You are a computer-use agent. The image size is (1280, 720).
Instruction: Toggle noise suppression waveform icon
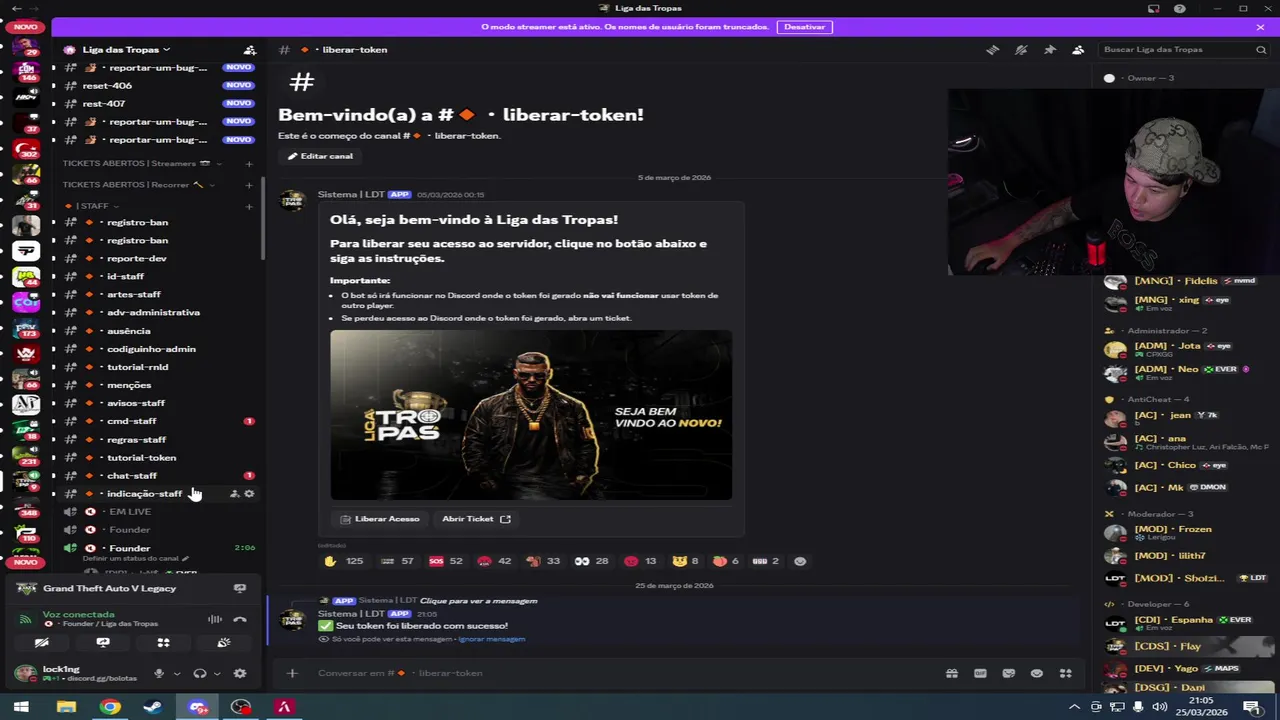pyautogui.click(x=214, y=619)
